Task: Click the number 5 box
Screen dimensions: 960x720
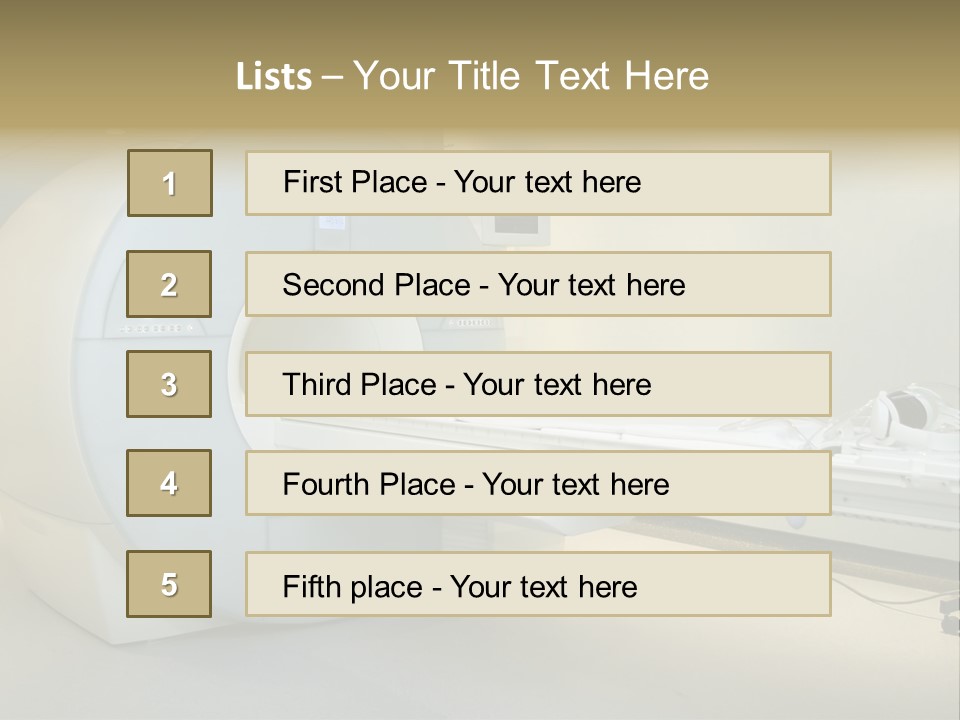Action: tap(169, 584)
